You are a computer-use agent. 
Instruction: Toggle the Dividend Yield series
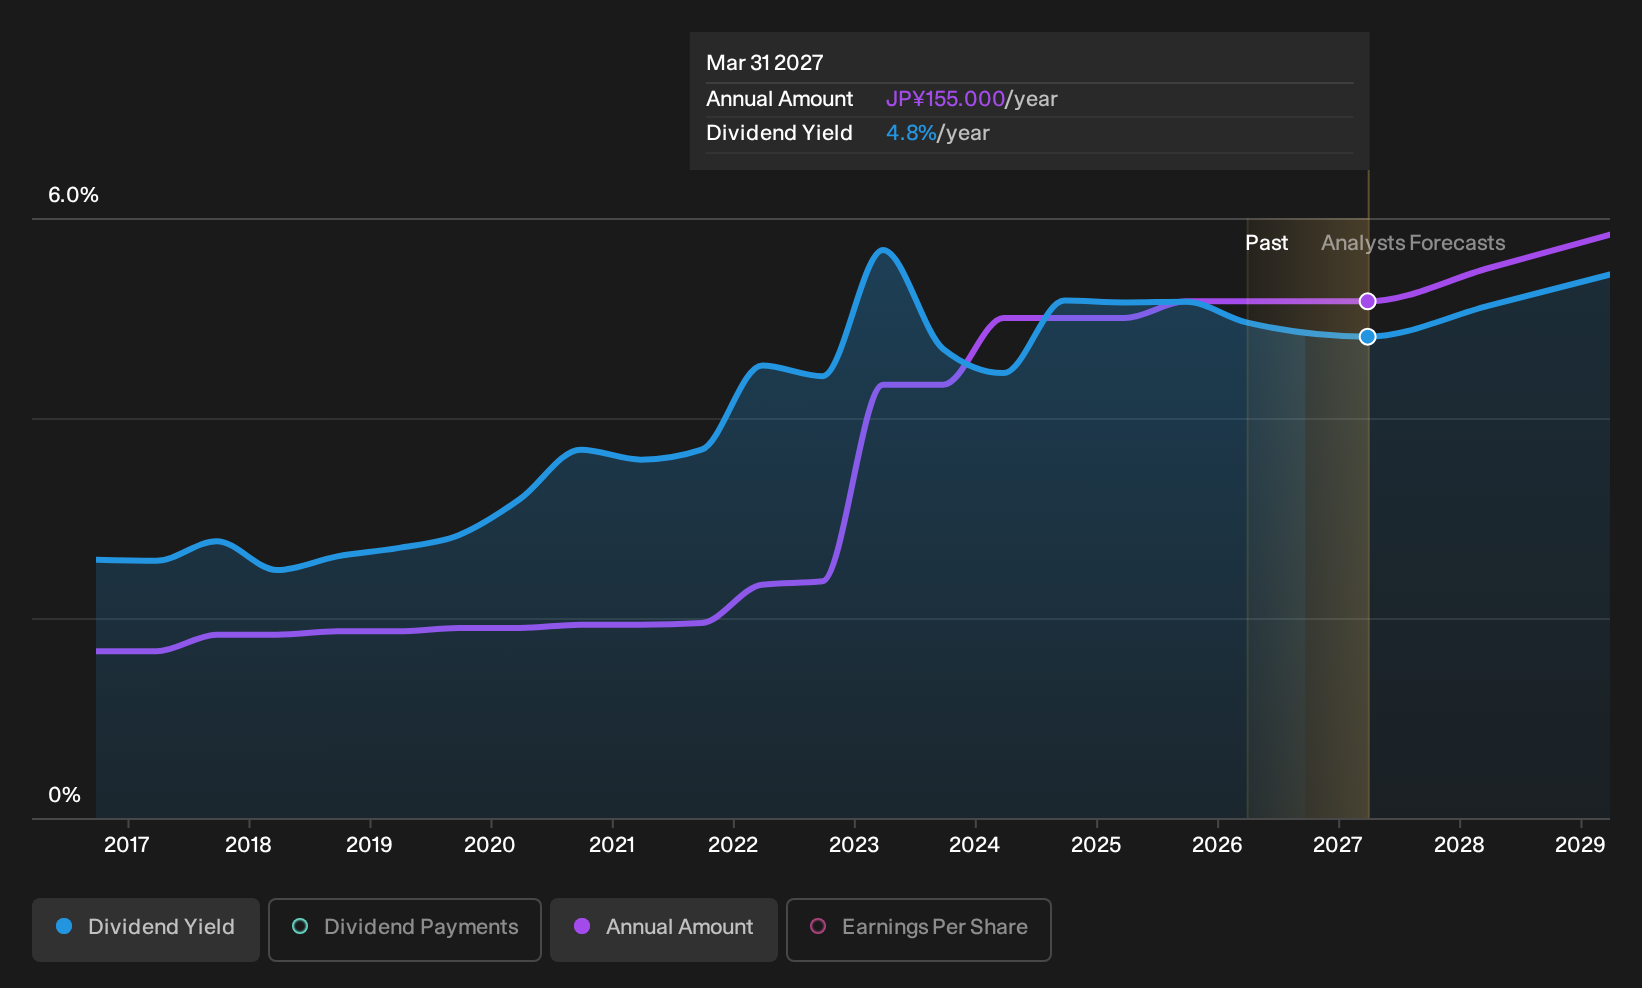146,929
